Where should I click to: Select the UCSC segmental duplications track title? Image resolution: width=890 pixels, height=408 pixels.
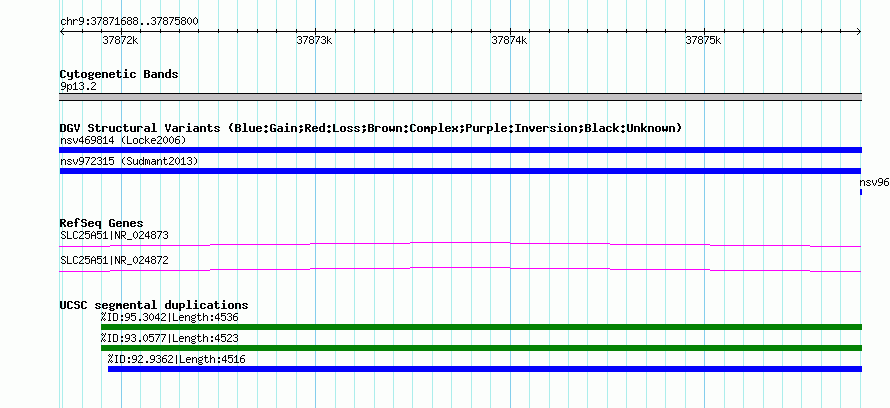(154, 305)
